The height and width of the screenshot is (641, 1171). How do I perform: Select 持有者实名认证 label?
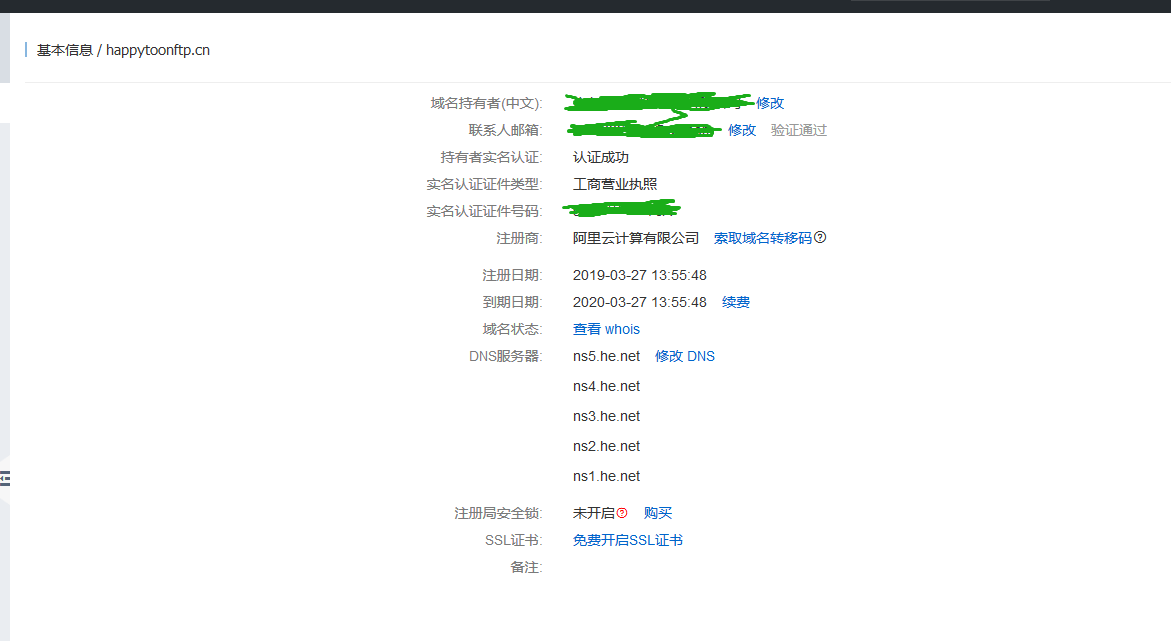[x=491, y=157]
